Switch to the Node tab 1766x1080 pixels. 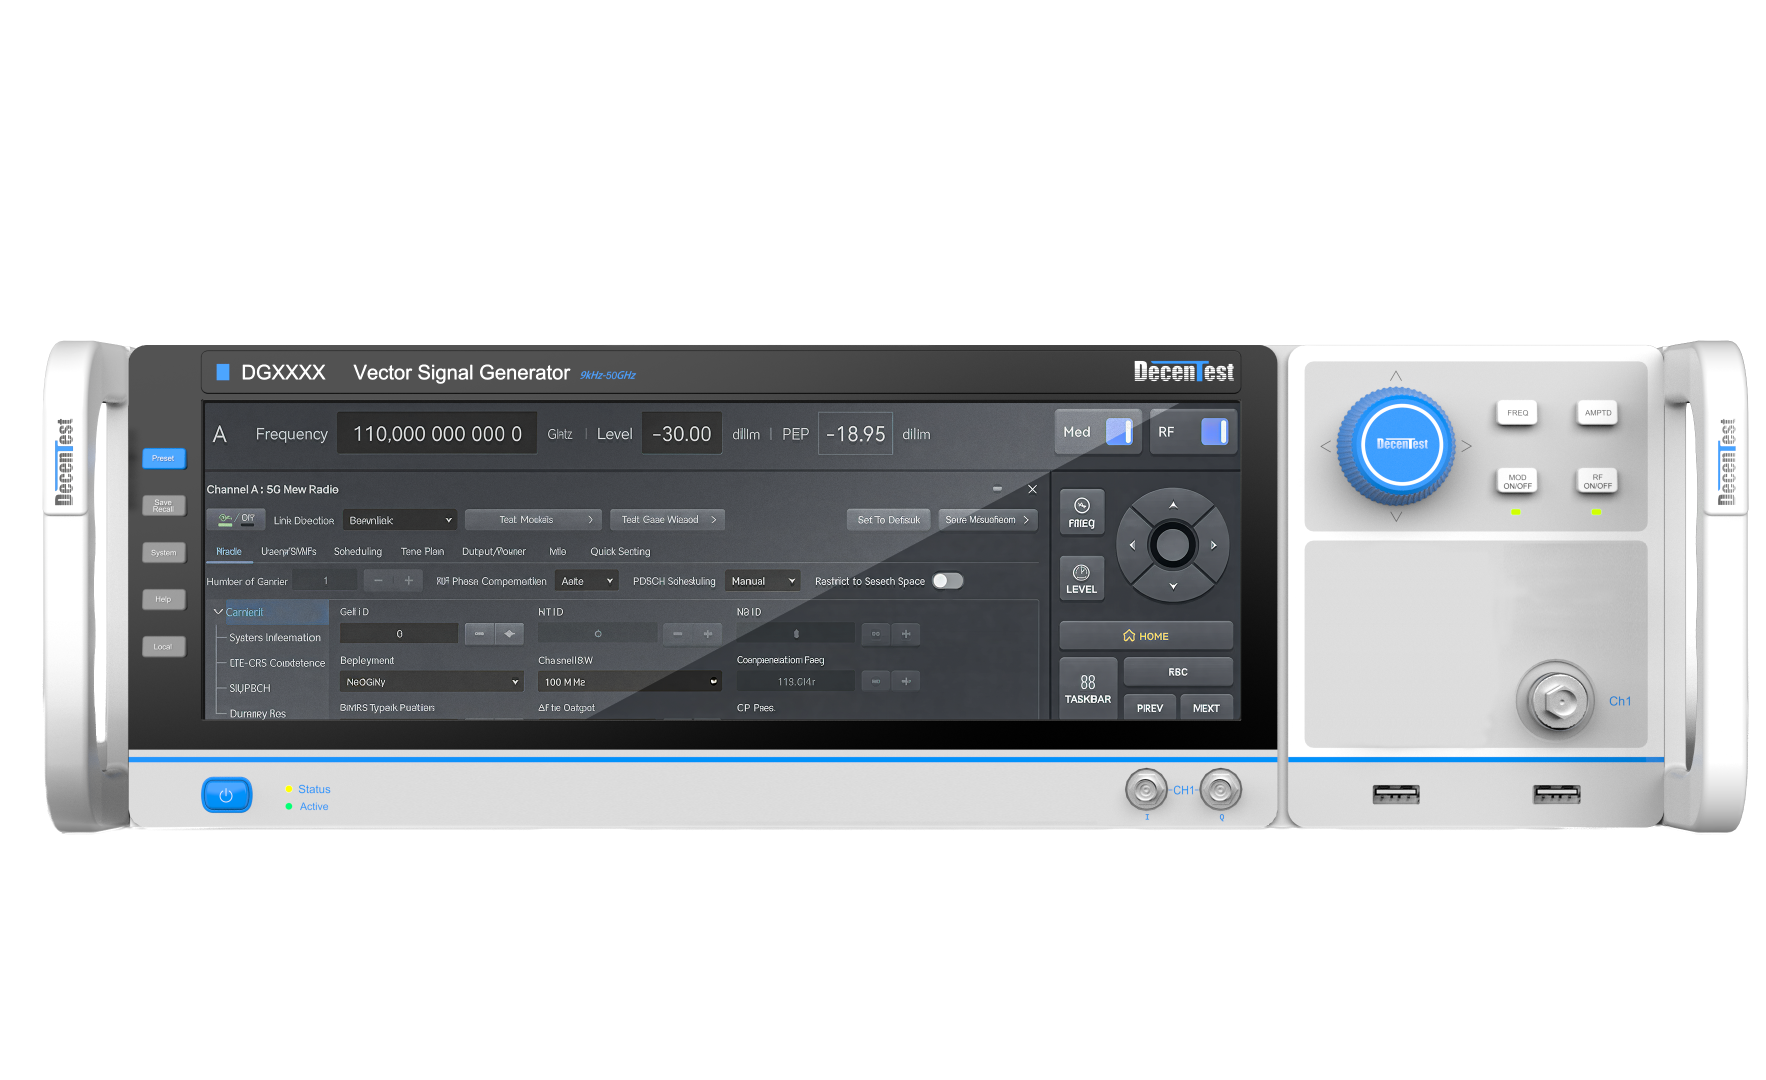(229, 552)
